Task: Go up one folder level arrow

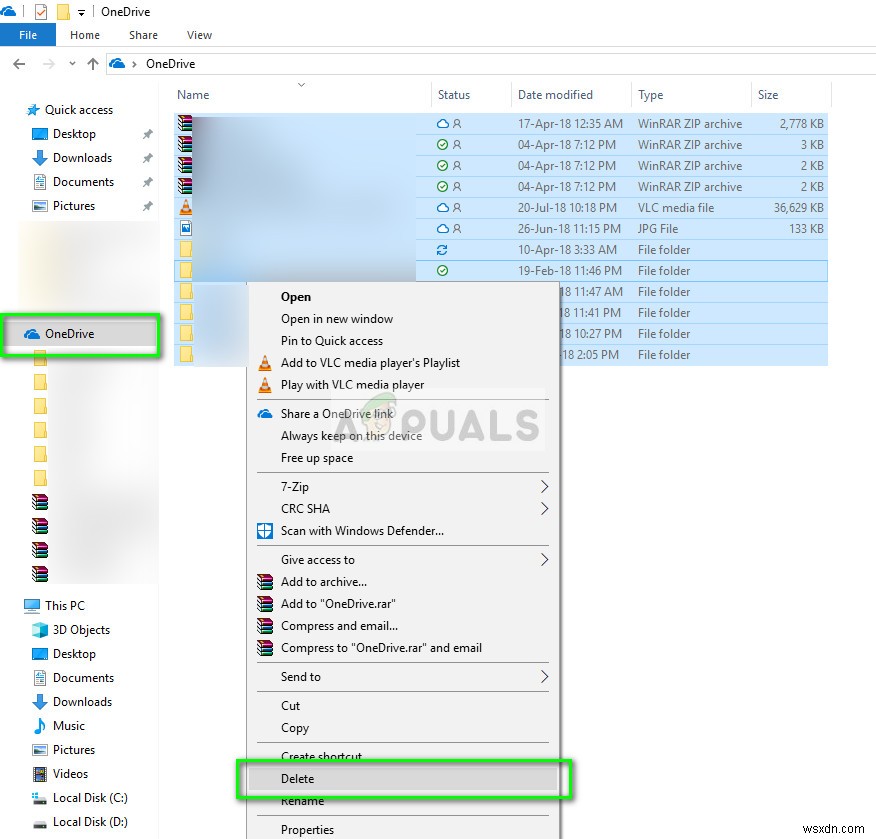Action: pos(93,64)
